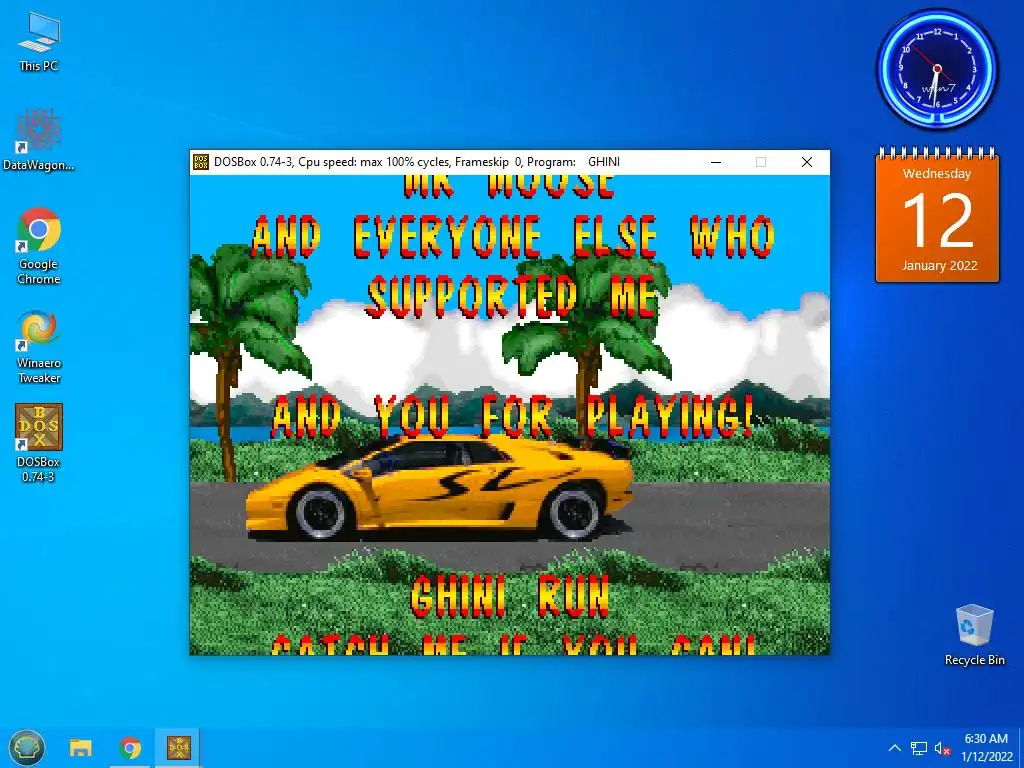Open Chrome from the taskbar
Viewport: 1024px width, 768px height.
click(130, 748)
